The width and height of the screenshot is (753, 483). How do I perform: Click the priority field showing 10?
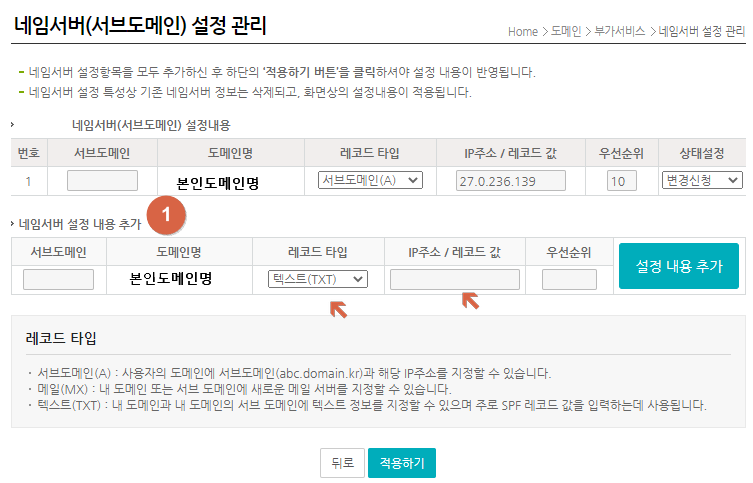point(622,181)
